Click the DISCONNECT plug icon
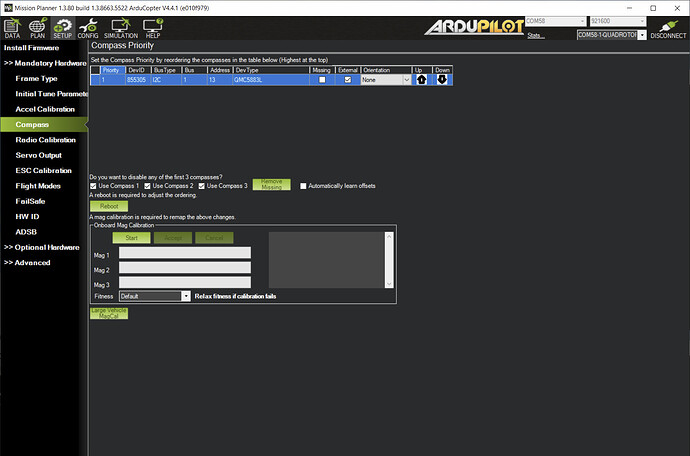Image resolution: width=690 pixels, height=456 pixels. click(x=668, y=29)
